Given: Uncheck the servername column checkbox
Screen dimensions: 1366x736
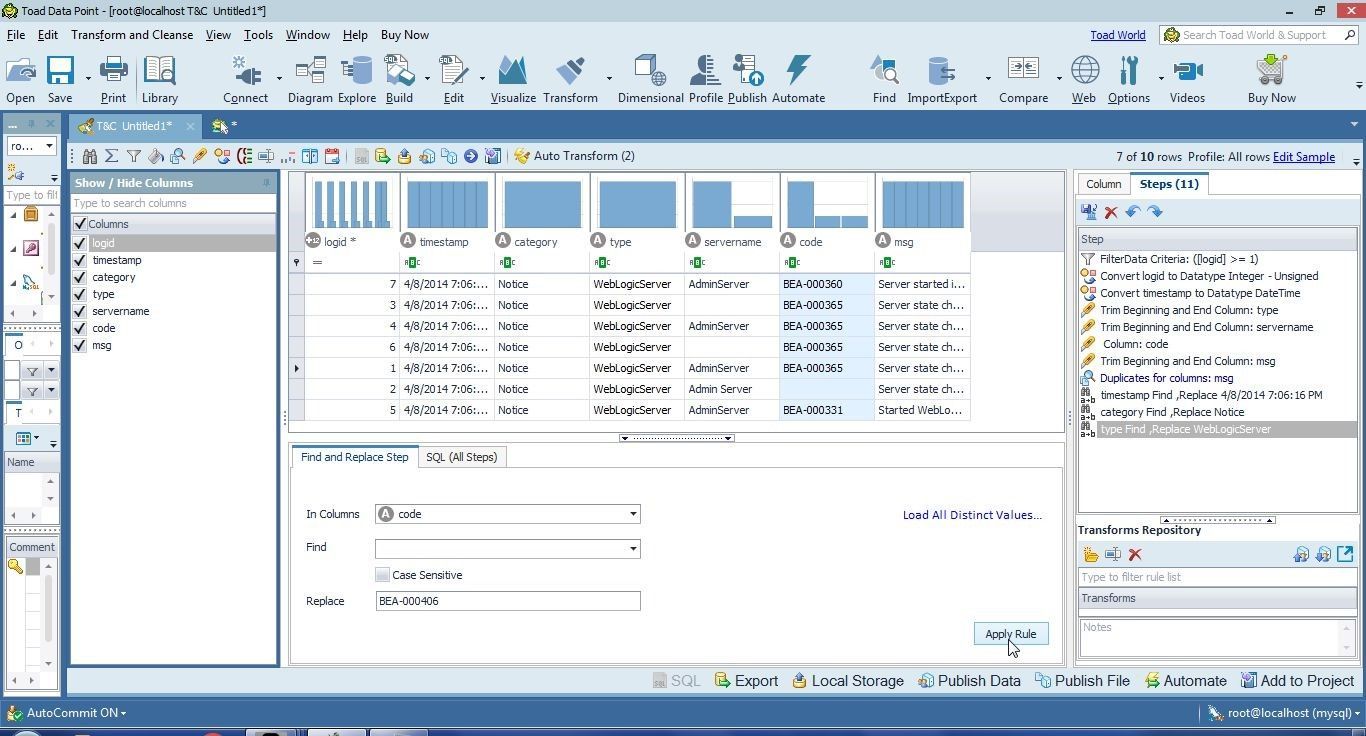Looking at the screenshot, I should pos(80,311).
